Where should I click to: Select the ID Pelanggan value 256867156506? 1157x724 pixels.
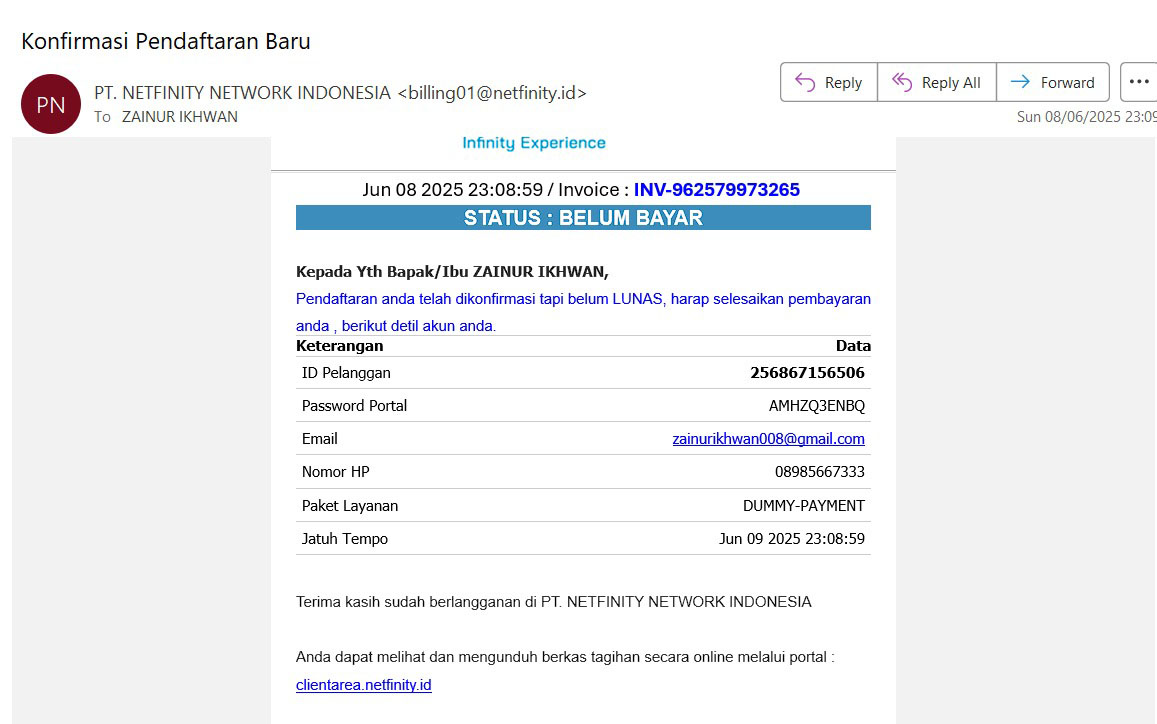click(x=807, y=373)
